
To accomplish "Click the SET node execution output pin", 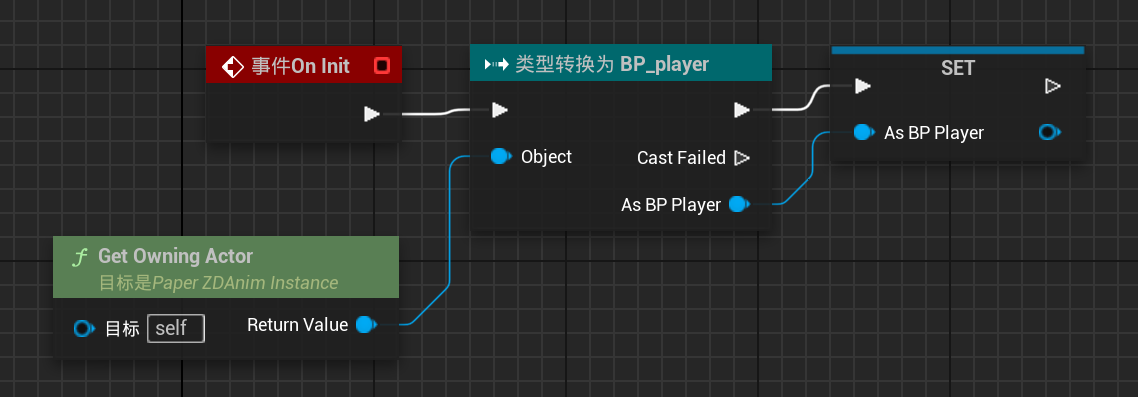I will [x=1052, y=86].
